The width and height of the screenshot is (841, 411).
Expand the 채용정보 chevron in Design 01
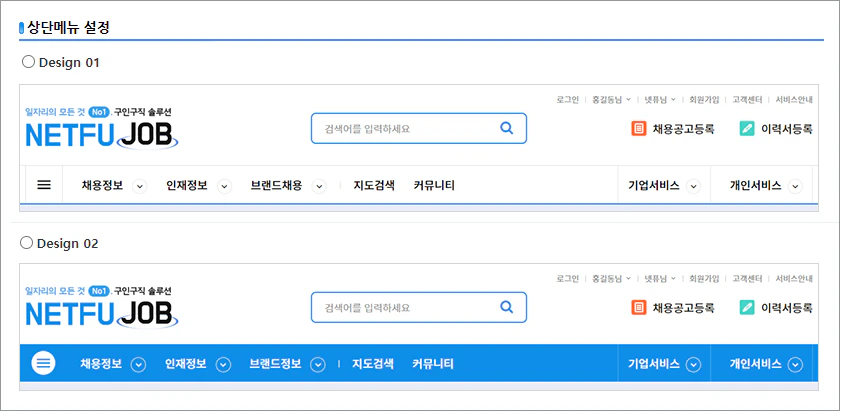click(x=140, y=186)
